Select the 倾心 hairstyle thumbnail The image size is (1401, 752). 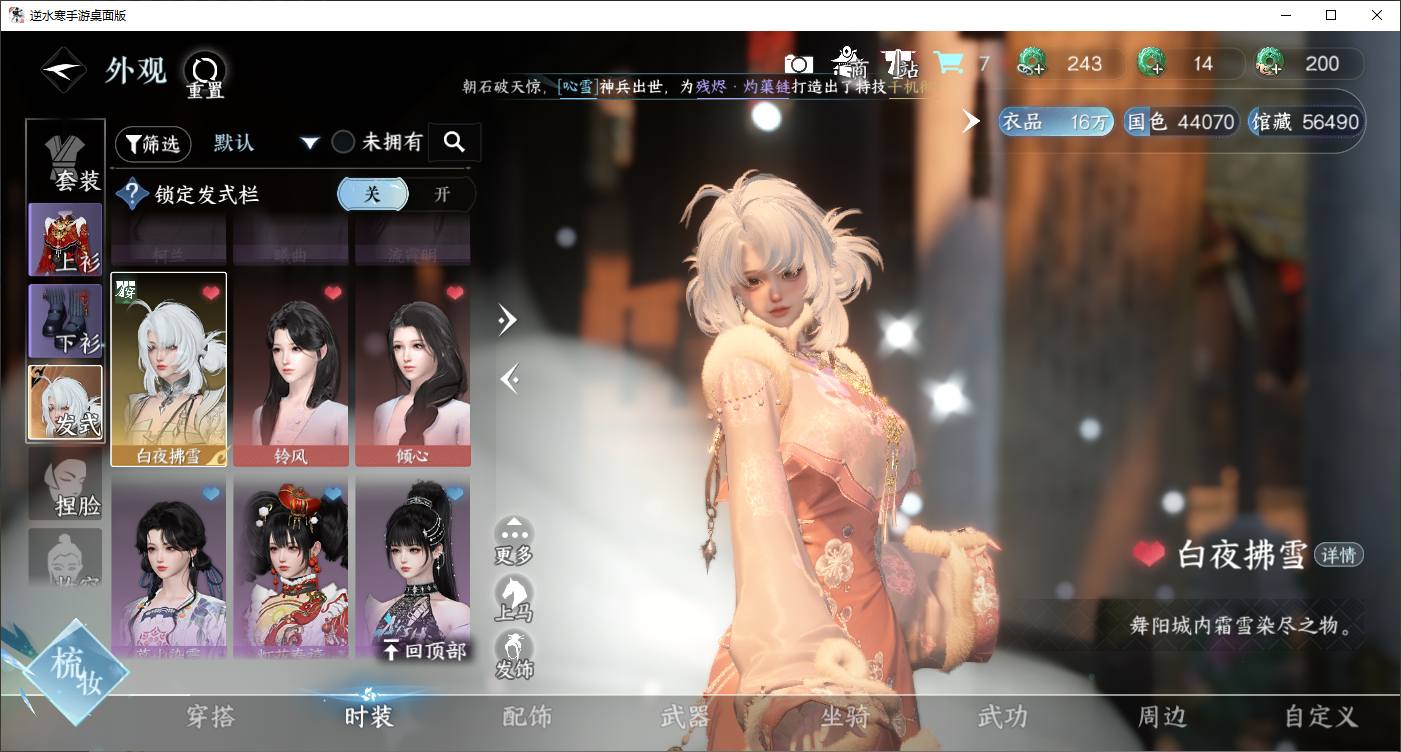413,369
